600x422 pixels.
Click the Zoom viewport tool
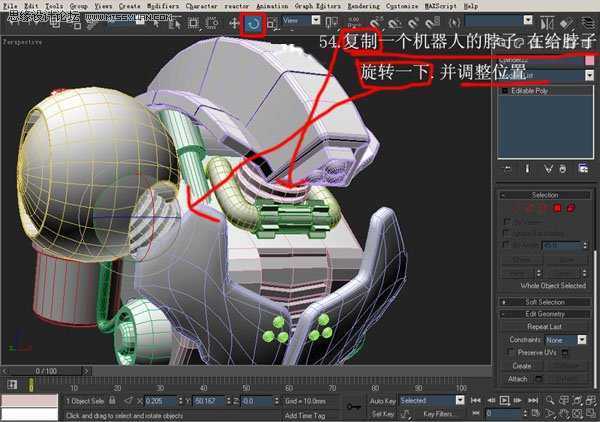pyautogui.click(x=550, y=401)
